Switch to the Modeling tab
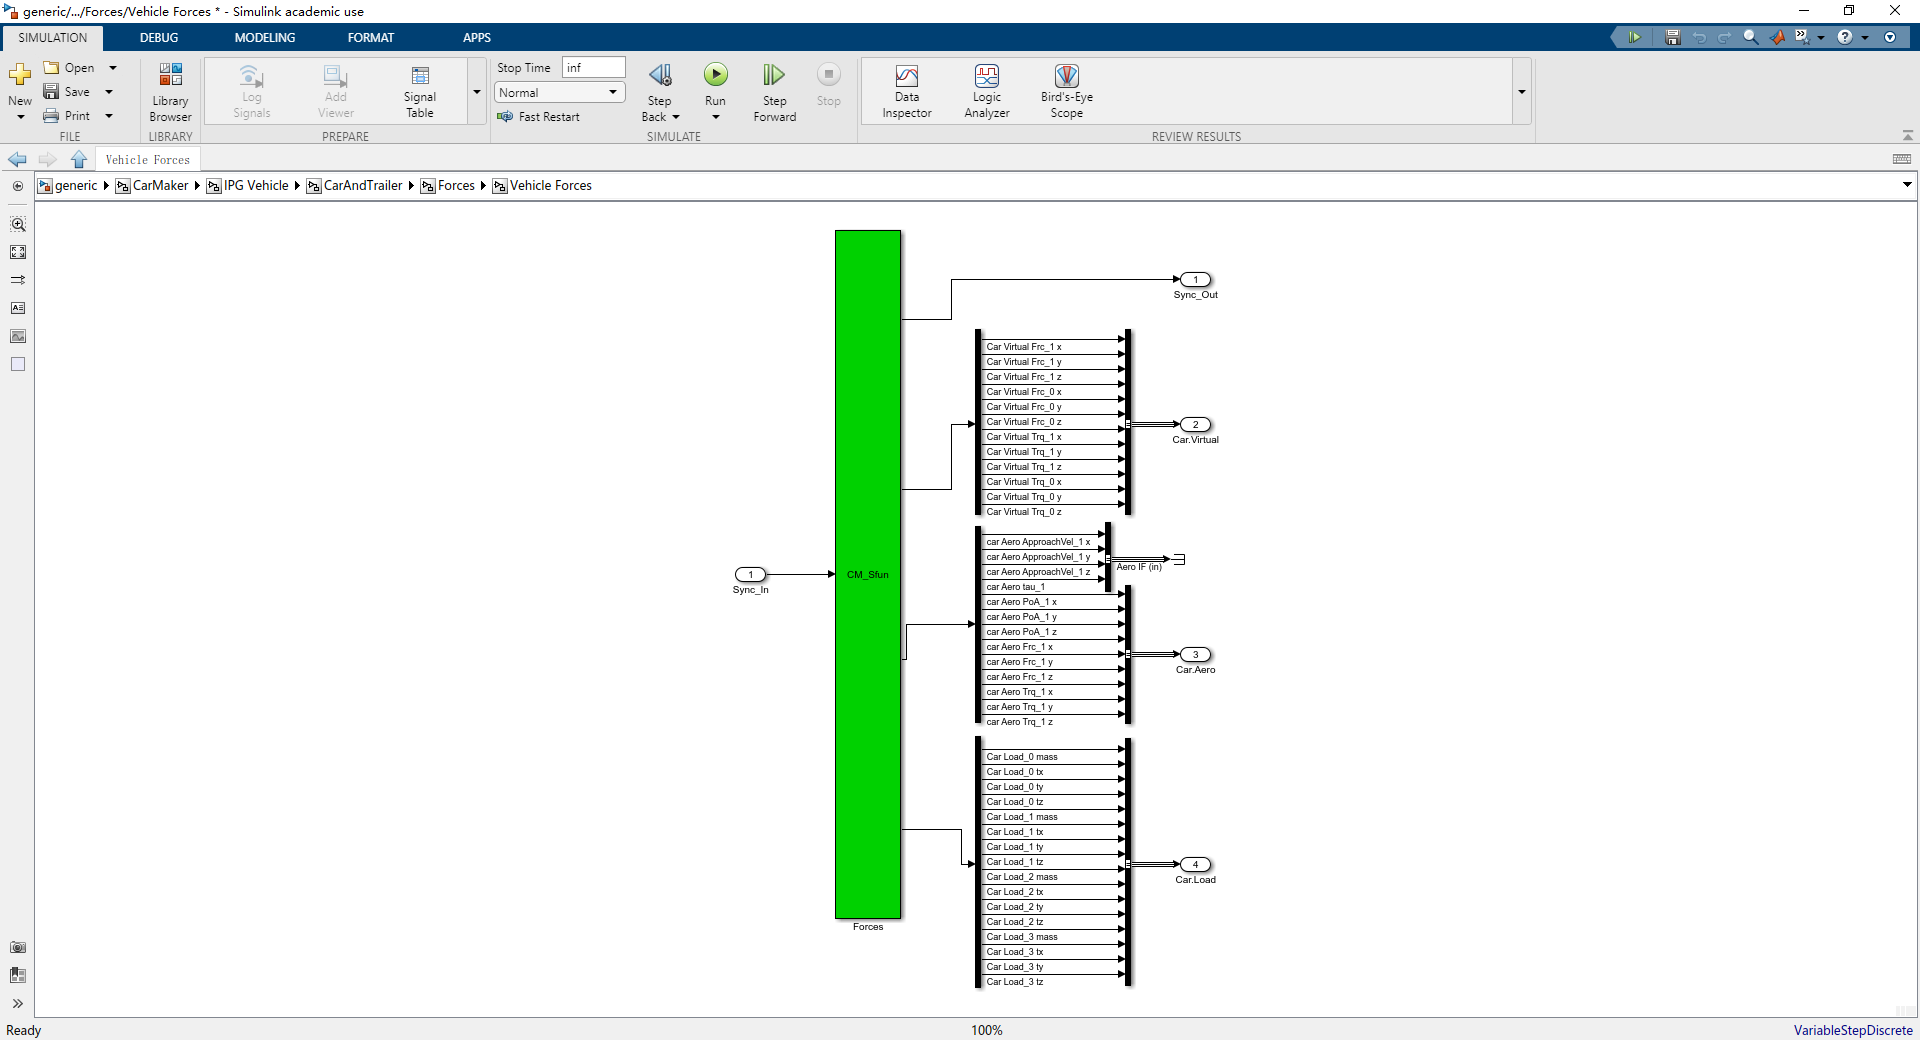1920x1040 pixels. [265, 38]
